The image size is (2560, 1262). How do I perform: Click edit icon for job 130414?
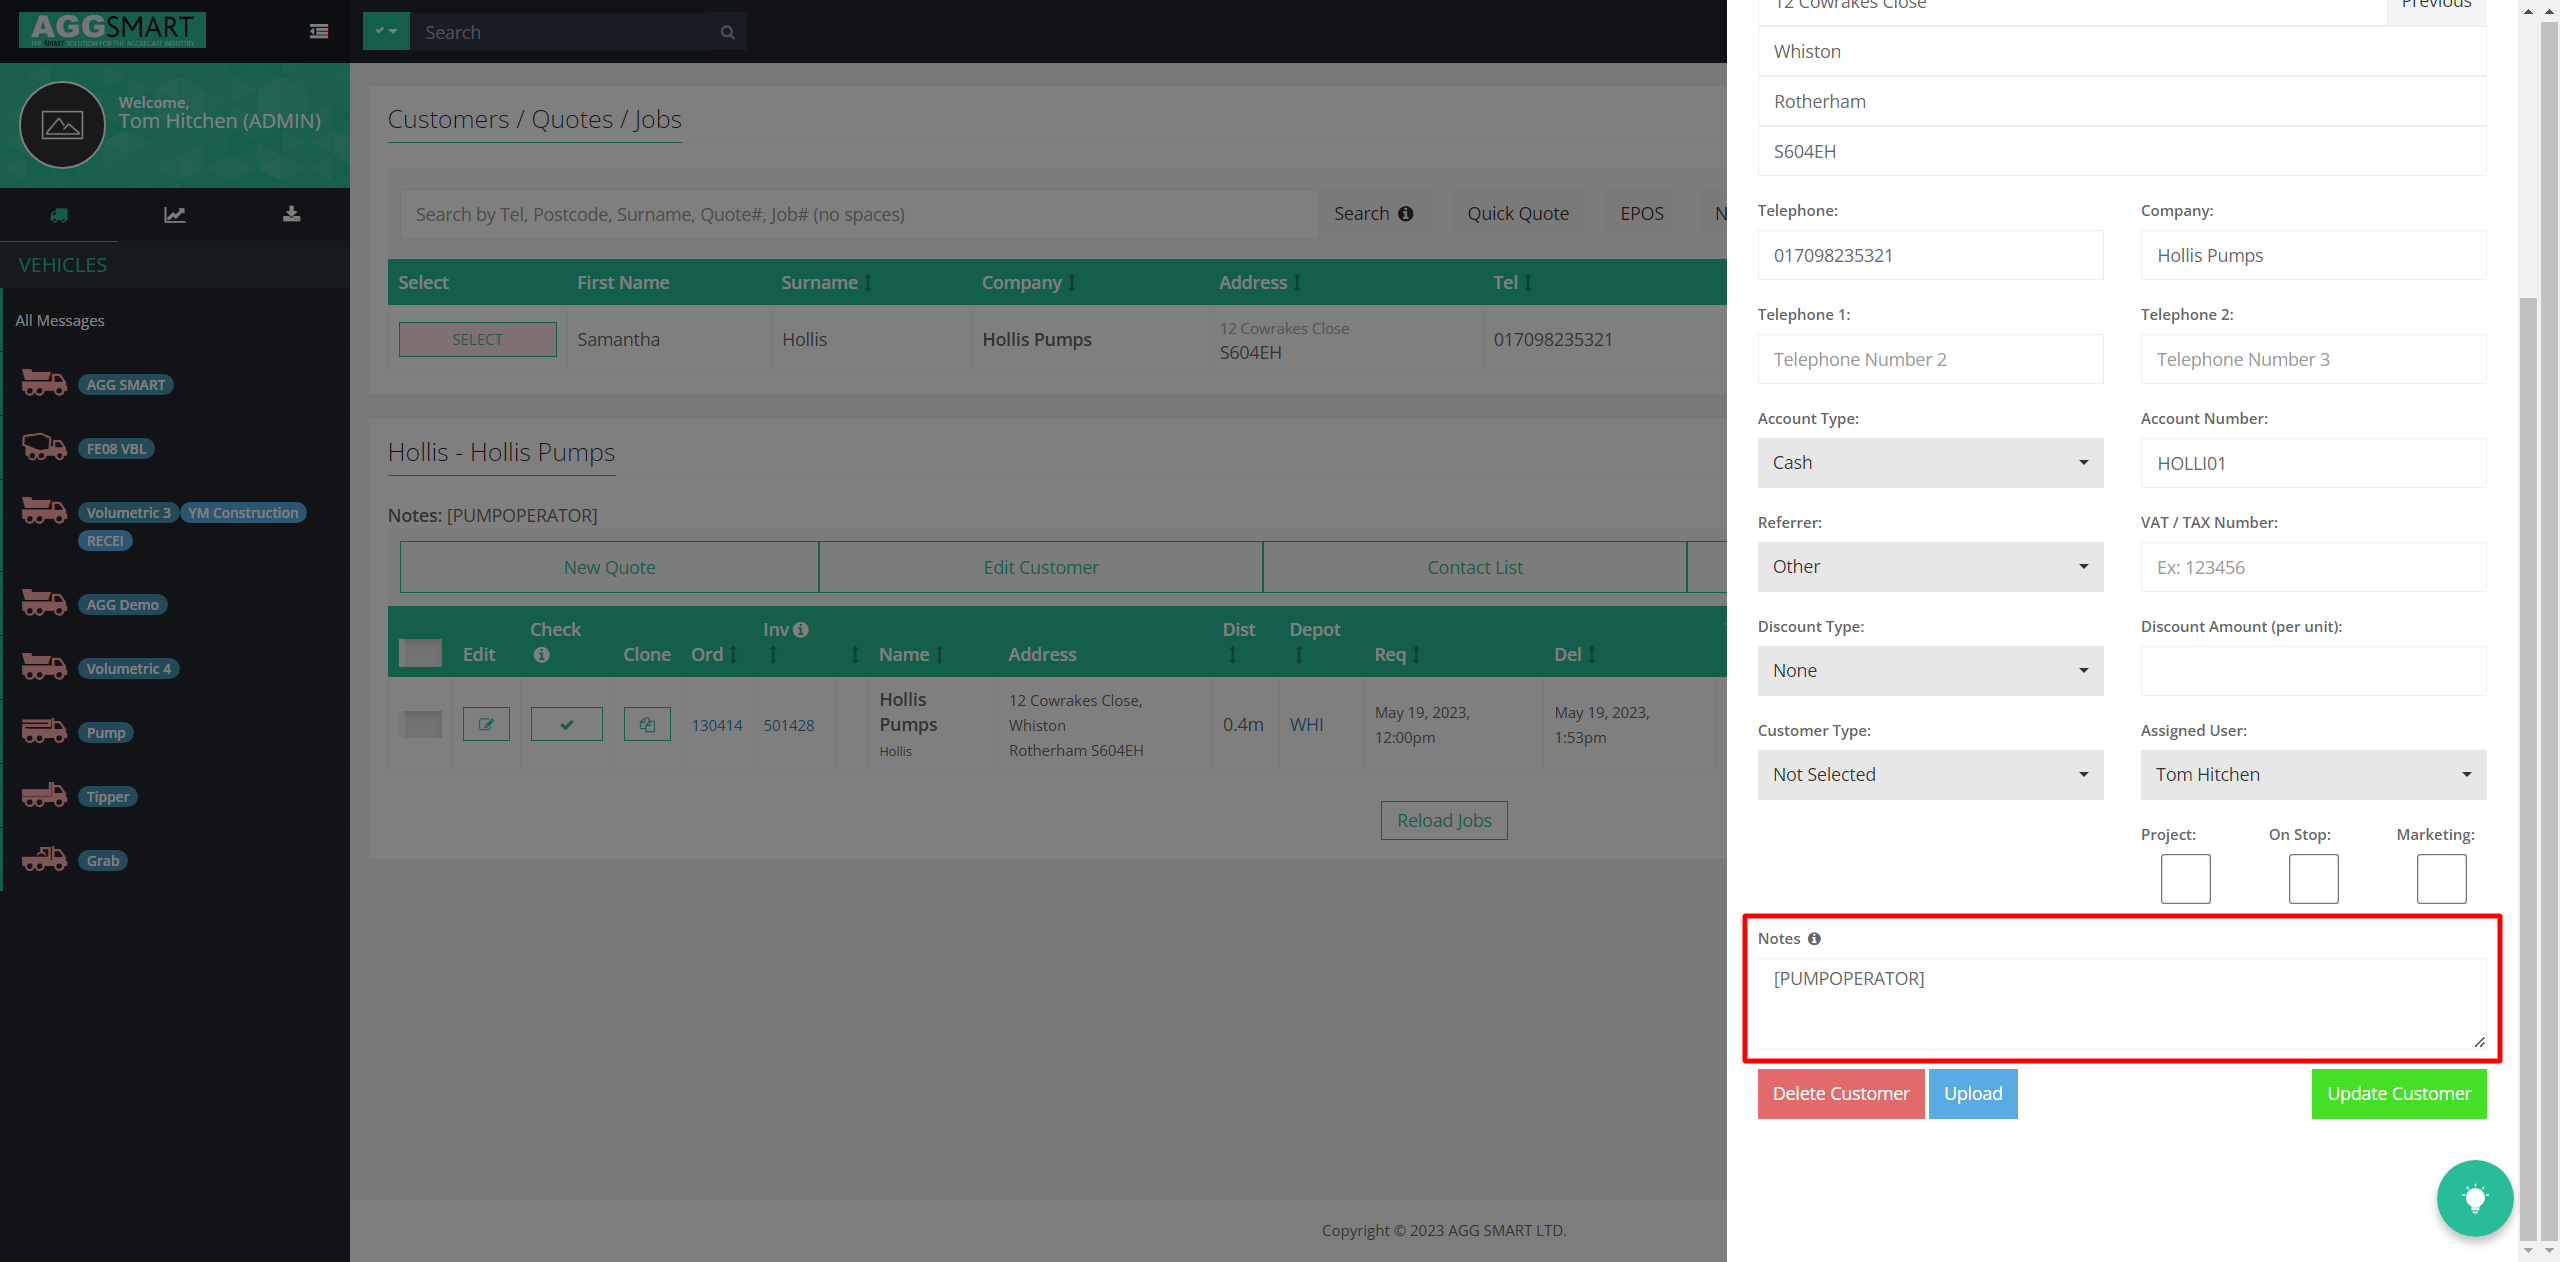486,724
